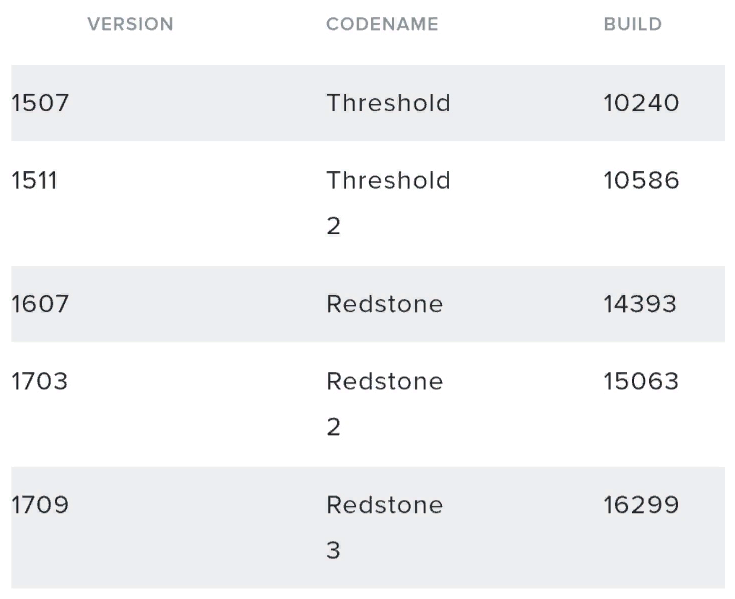Viewport: 735px width, 599px height.
Task: Click the CODENAME column header
Action: (x=382, y=25)
